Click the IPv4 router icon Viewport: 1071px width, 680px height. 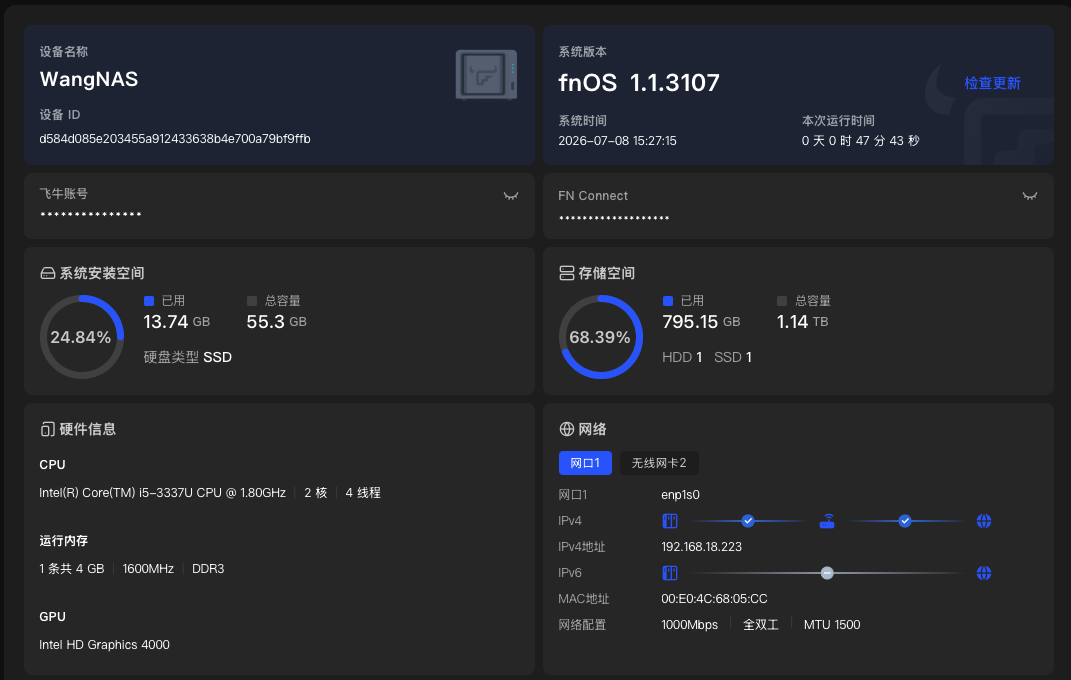826,521
